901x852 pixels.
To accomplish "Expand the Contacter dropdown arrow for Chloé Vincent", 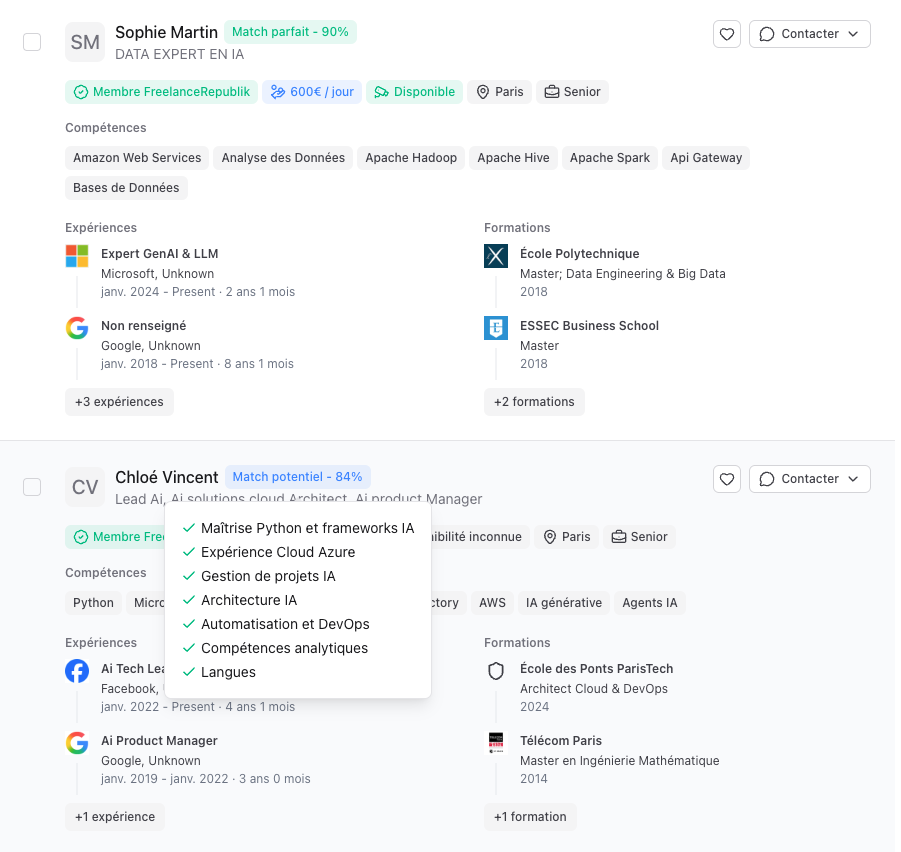I will (x=854, y=479).
